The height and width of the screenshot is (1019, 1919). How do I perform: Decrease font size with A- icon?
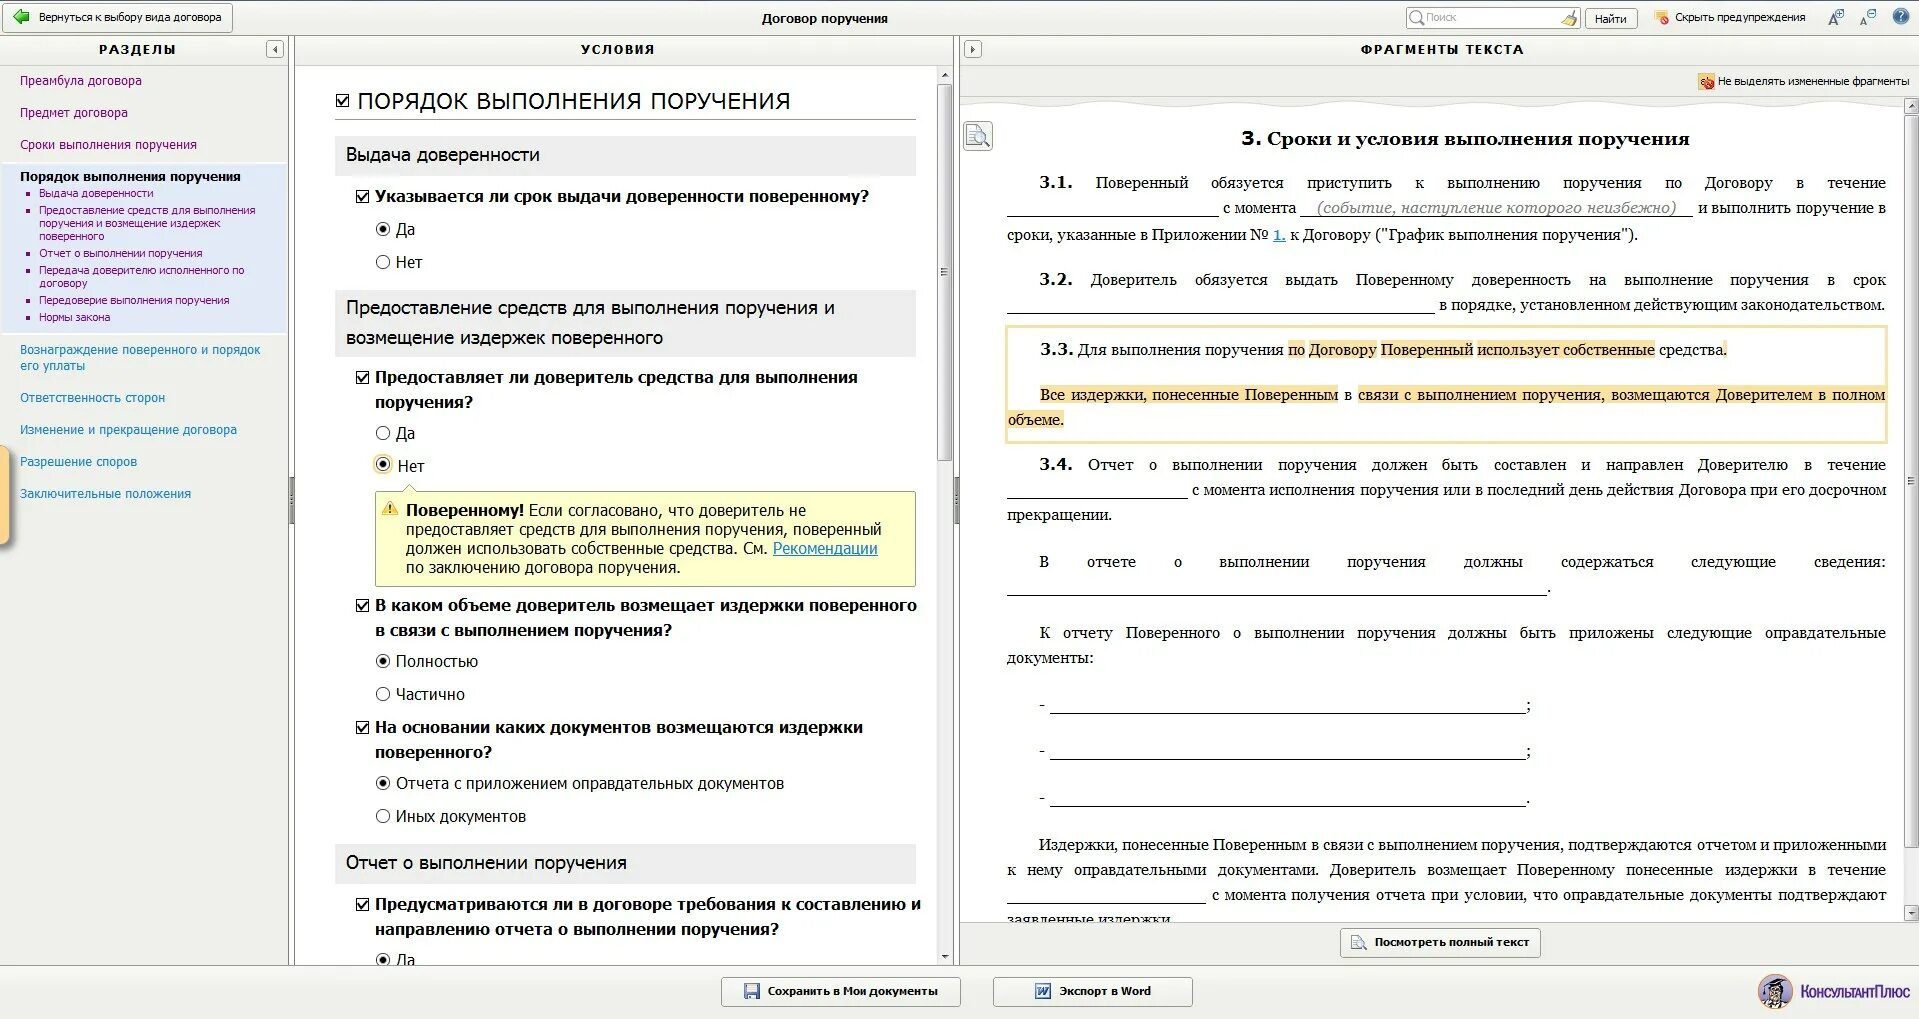pyautogui.click(x=1868, y=17)
